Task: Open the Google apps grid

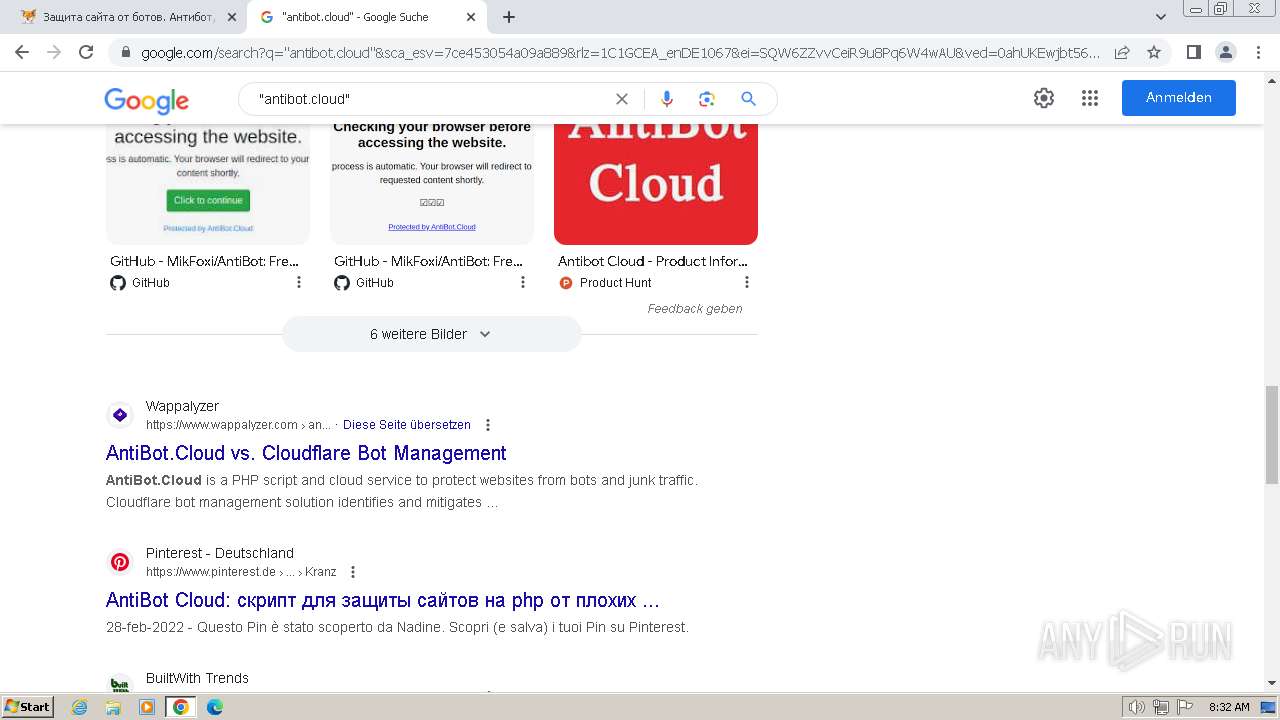Action: (x=1090, y=98)
